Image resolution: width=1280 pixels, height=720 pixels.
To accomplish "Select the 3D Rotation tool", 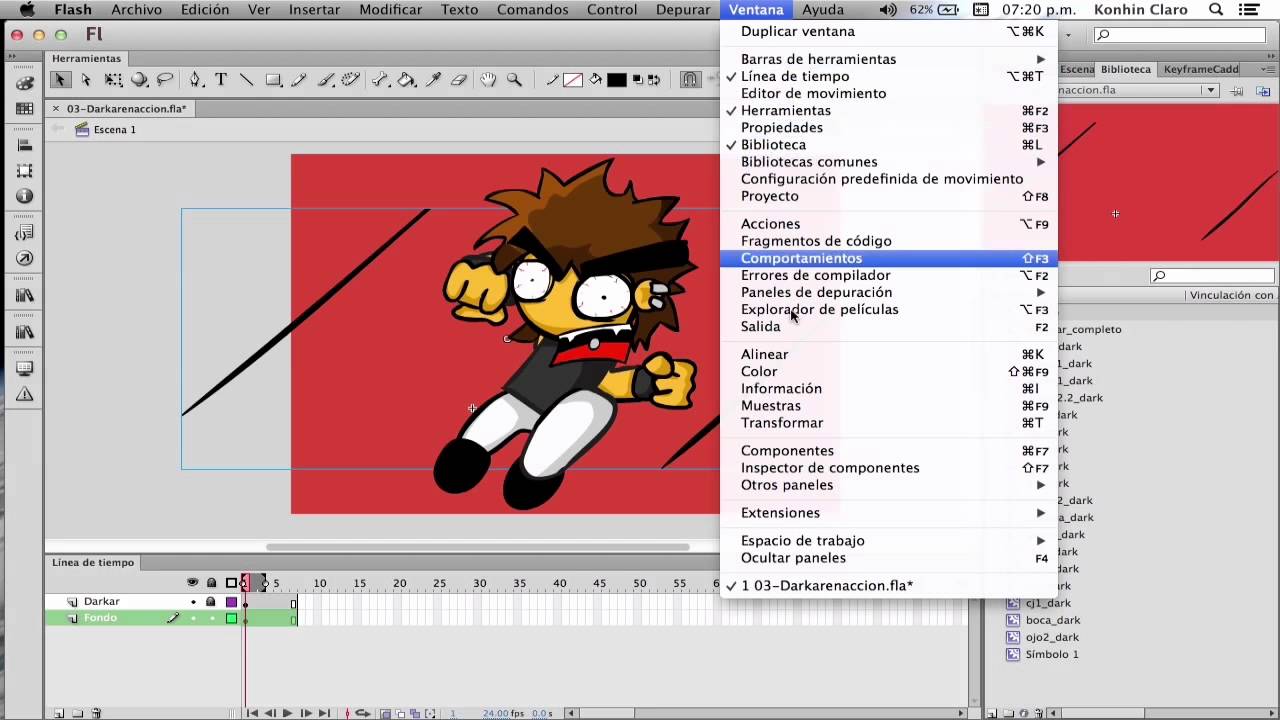I will pyautogui.click(x=140, y=80).
